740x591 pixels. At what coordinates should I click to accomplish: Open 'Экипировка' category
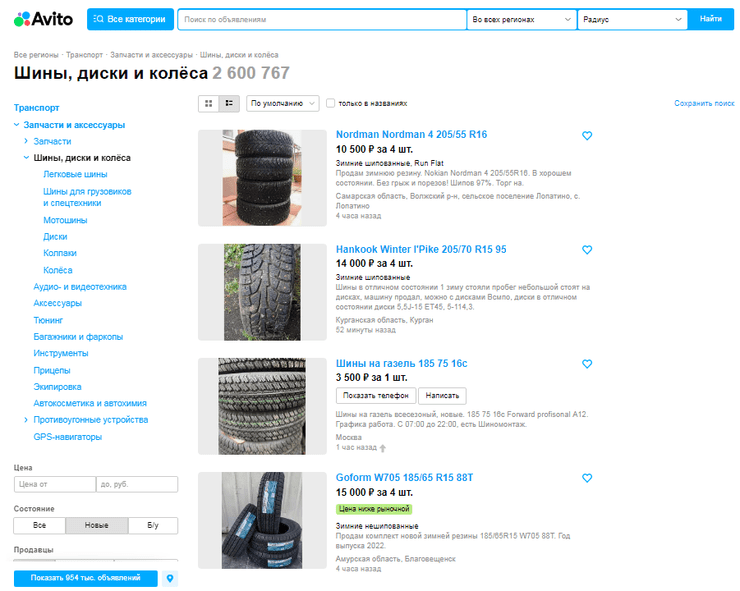(x=57, y=387)
